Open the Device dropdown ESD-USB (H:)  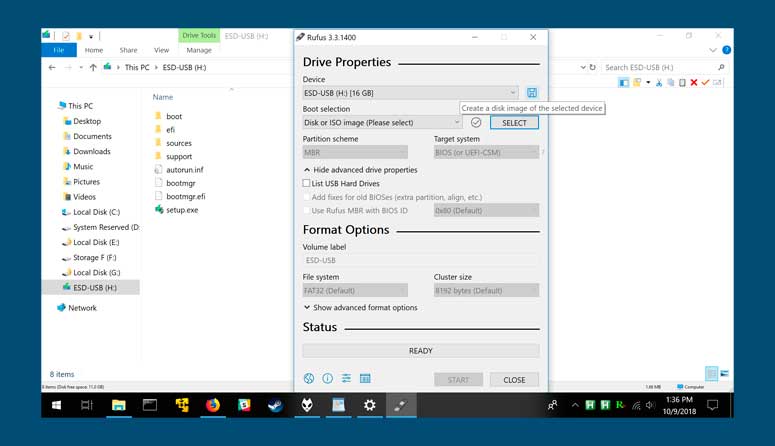(x=410, y=92)
